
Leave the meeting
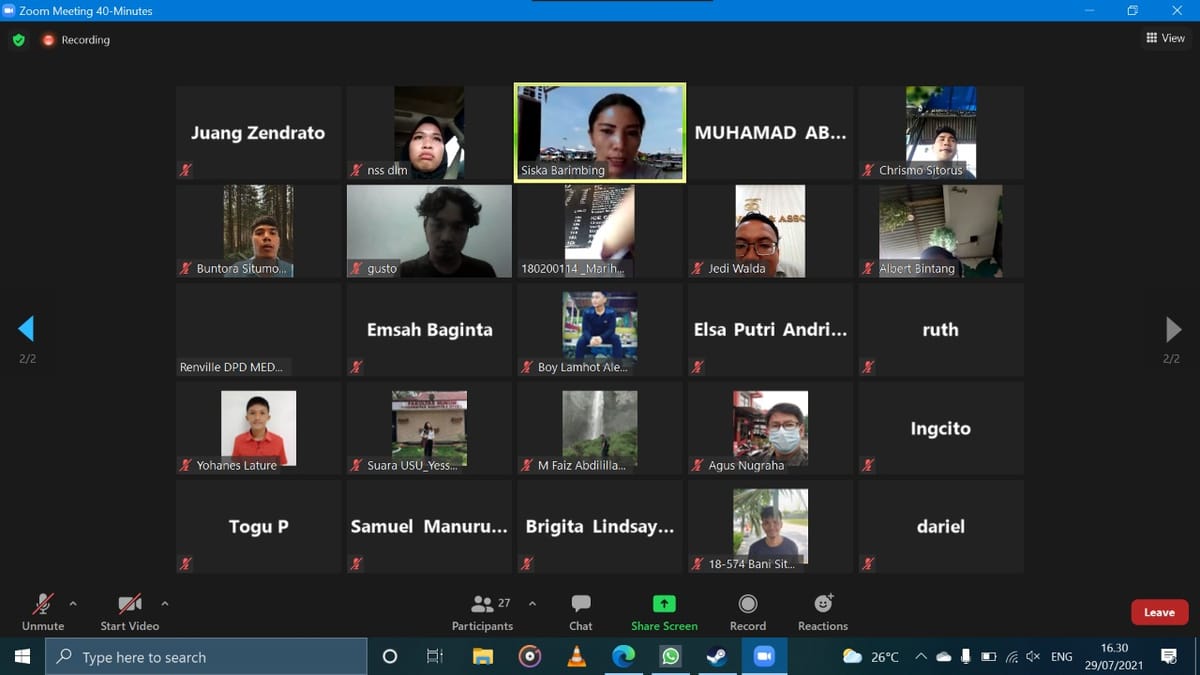coord(1159,612)
